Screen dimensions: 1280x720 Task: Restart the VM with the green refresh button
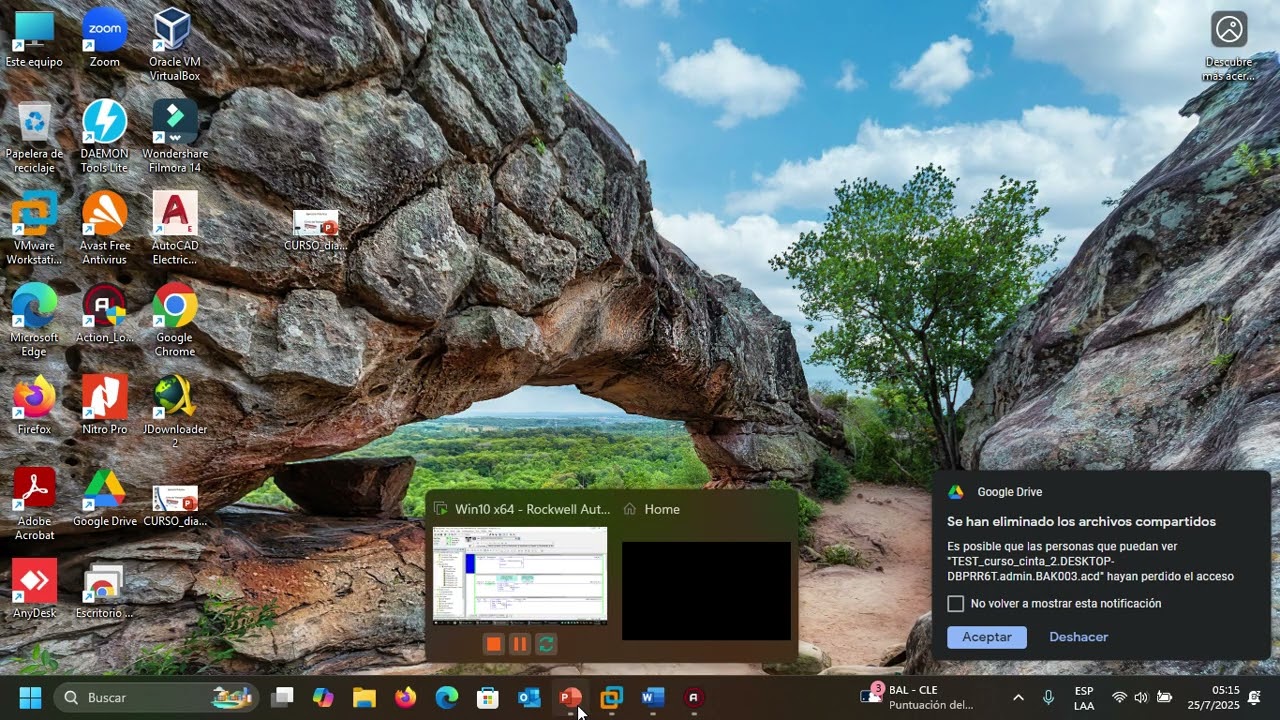[546, 644]
